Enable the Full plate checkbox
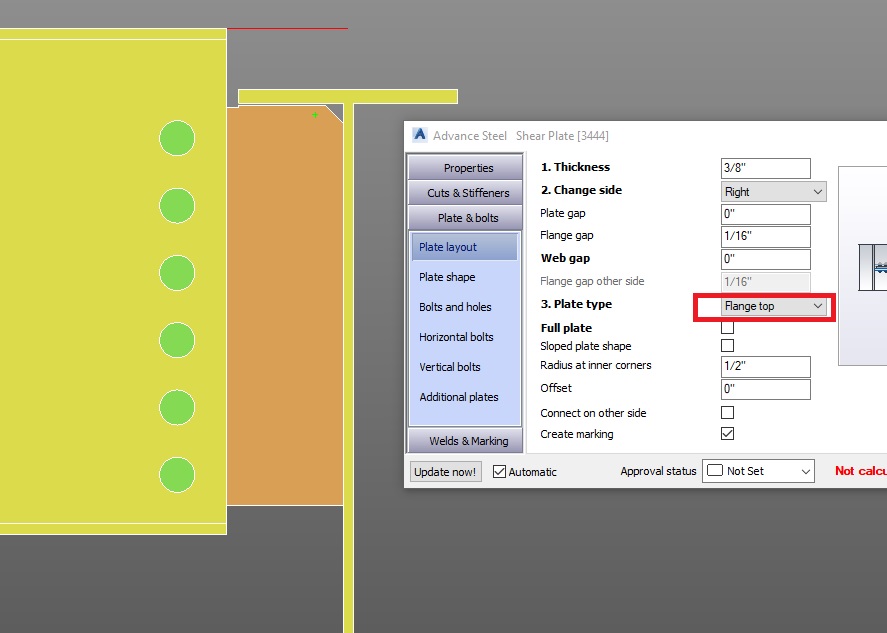 [727, 327]
